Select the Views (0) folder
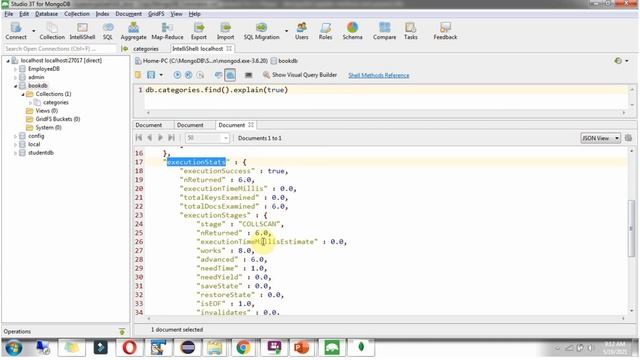 pos(47,111)
